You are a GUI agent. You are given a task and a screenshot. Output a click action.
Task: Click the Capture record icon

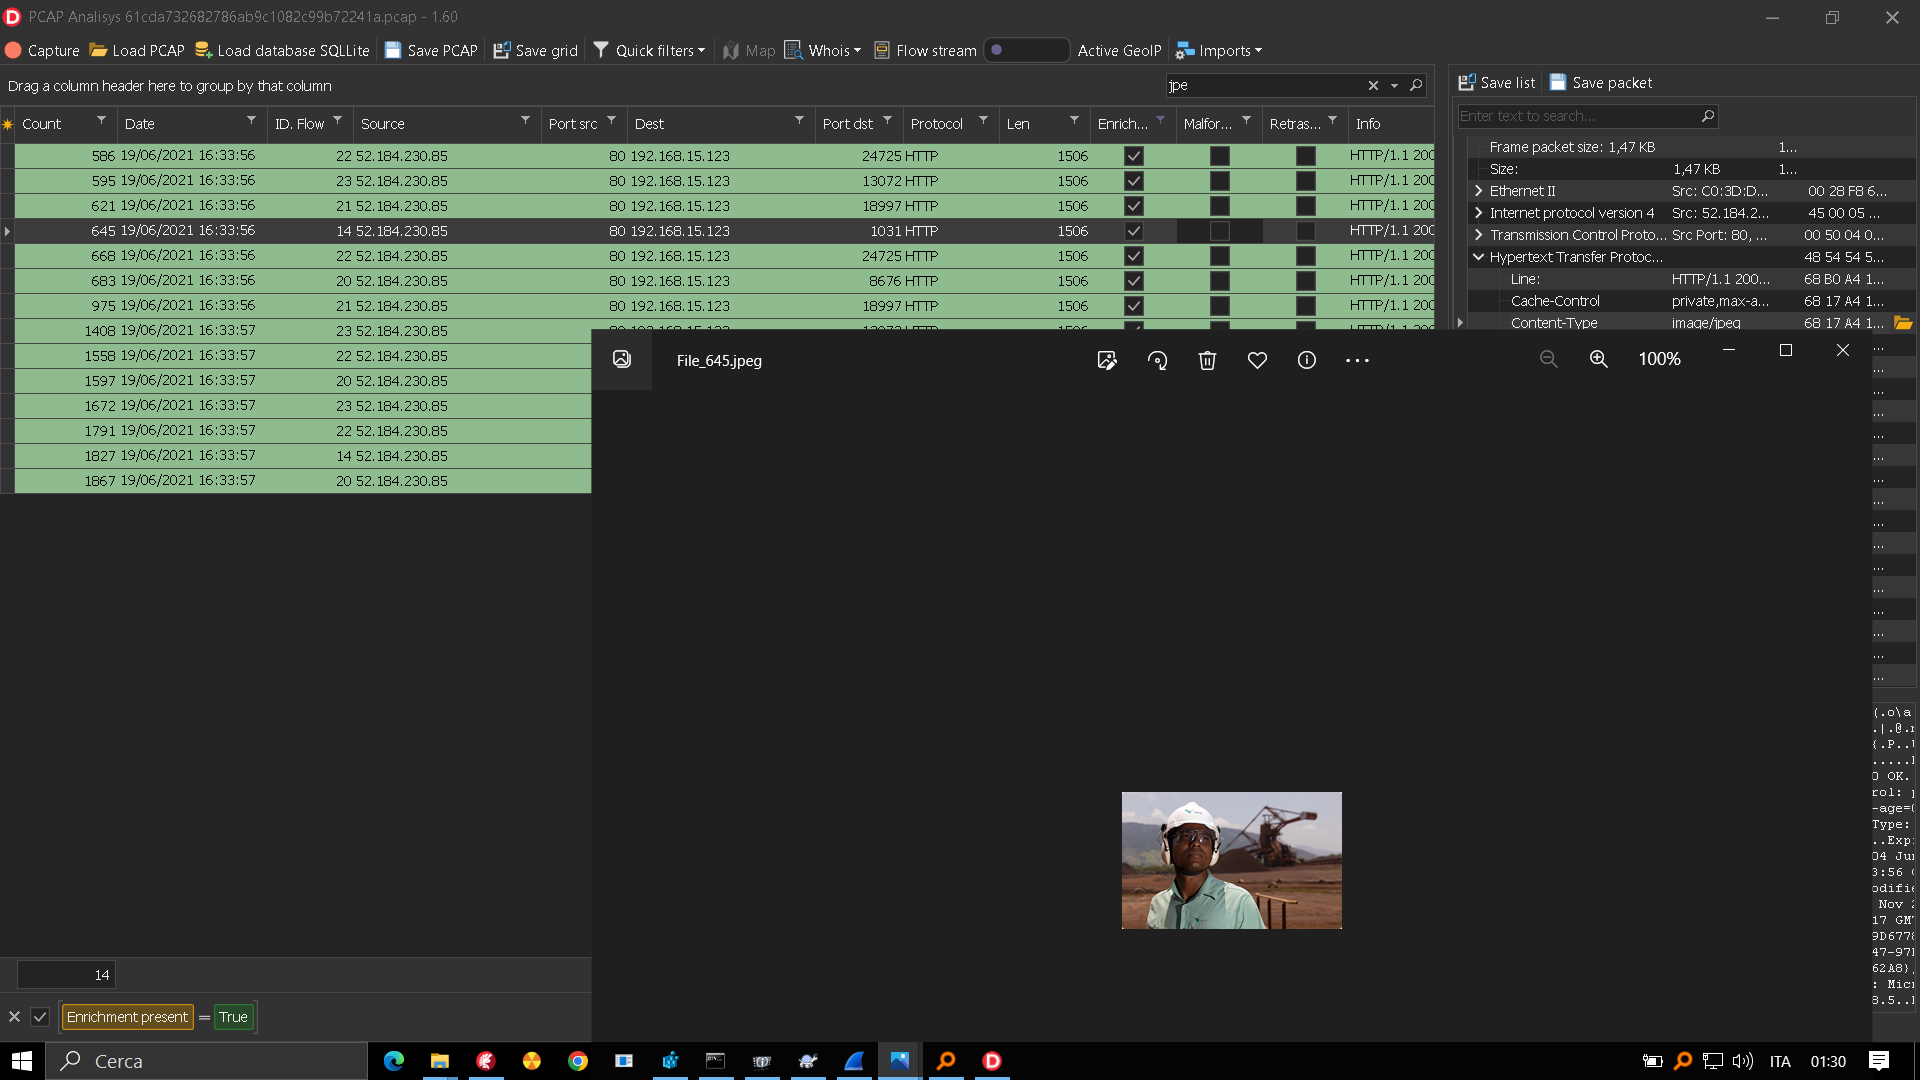[x=13, y=50]
